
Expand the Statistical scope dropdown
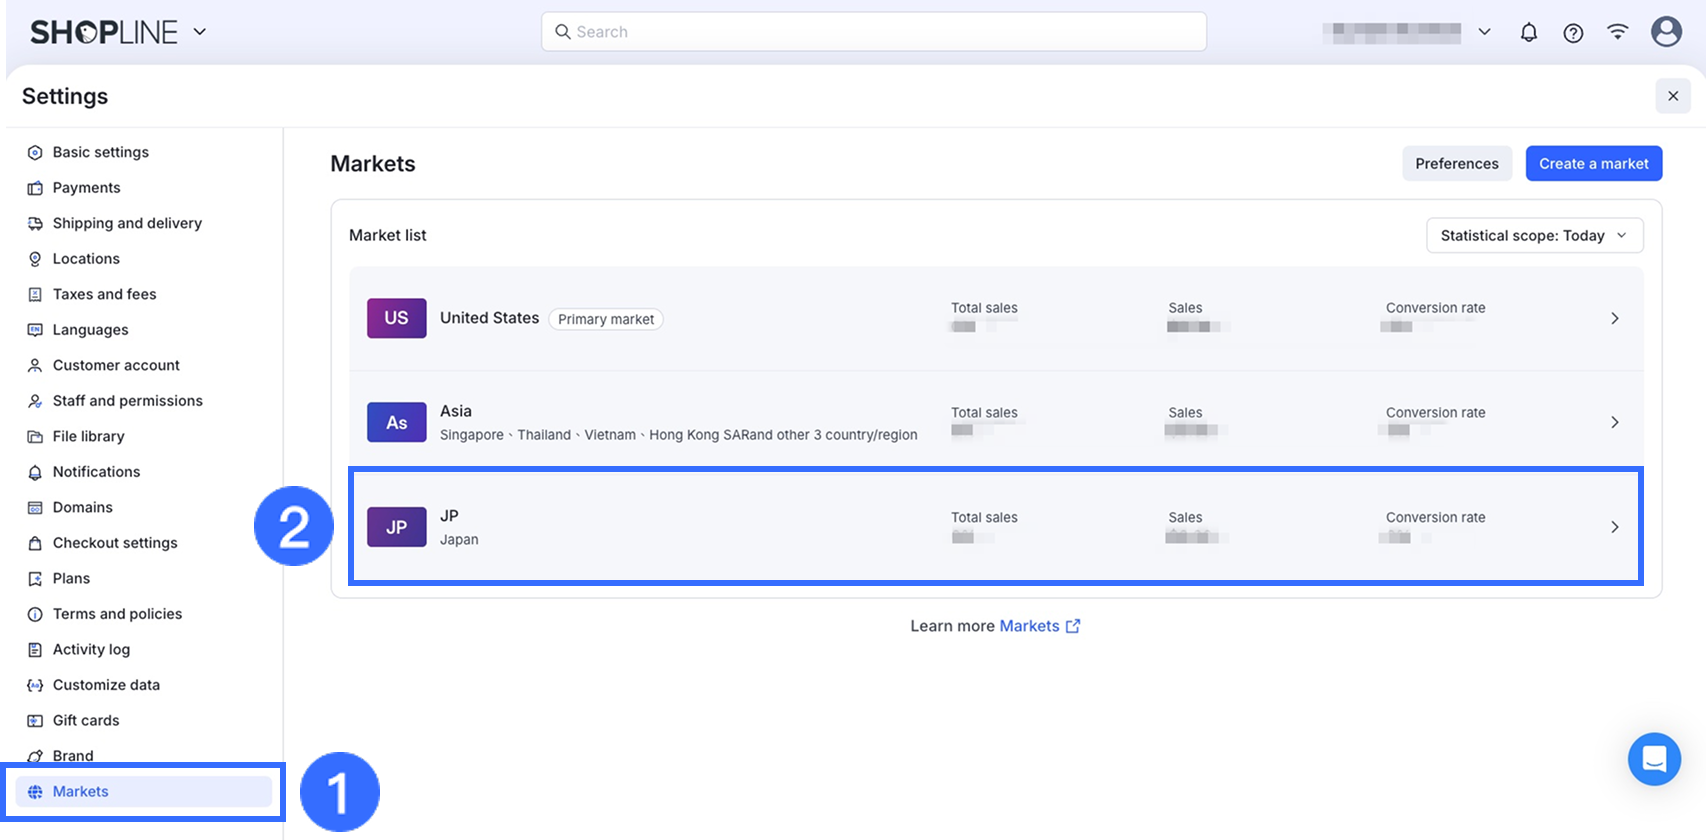coord(1534,236)
